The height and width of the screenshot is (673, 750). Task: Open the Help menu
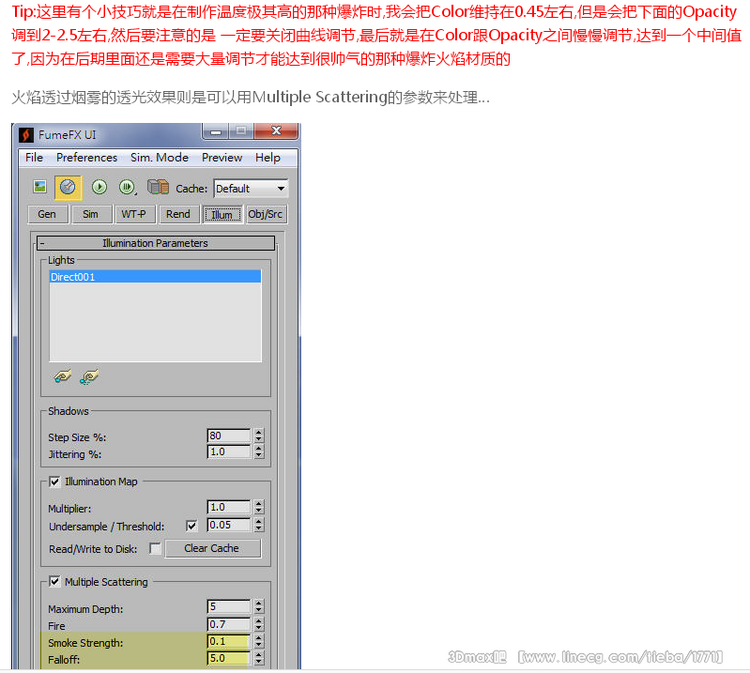click(x=268, y=157)
